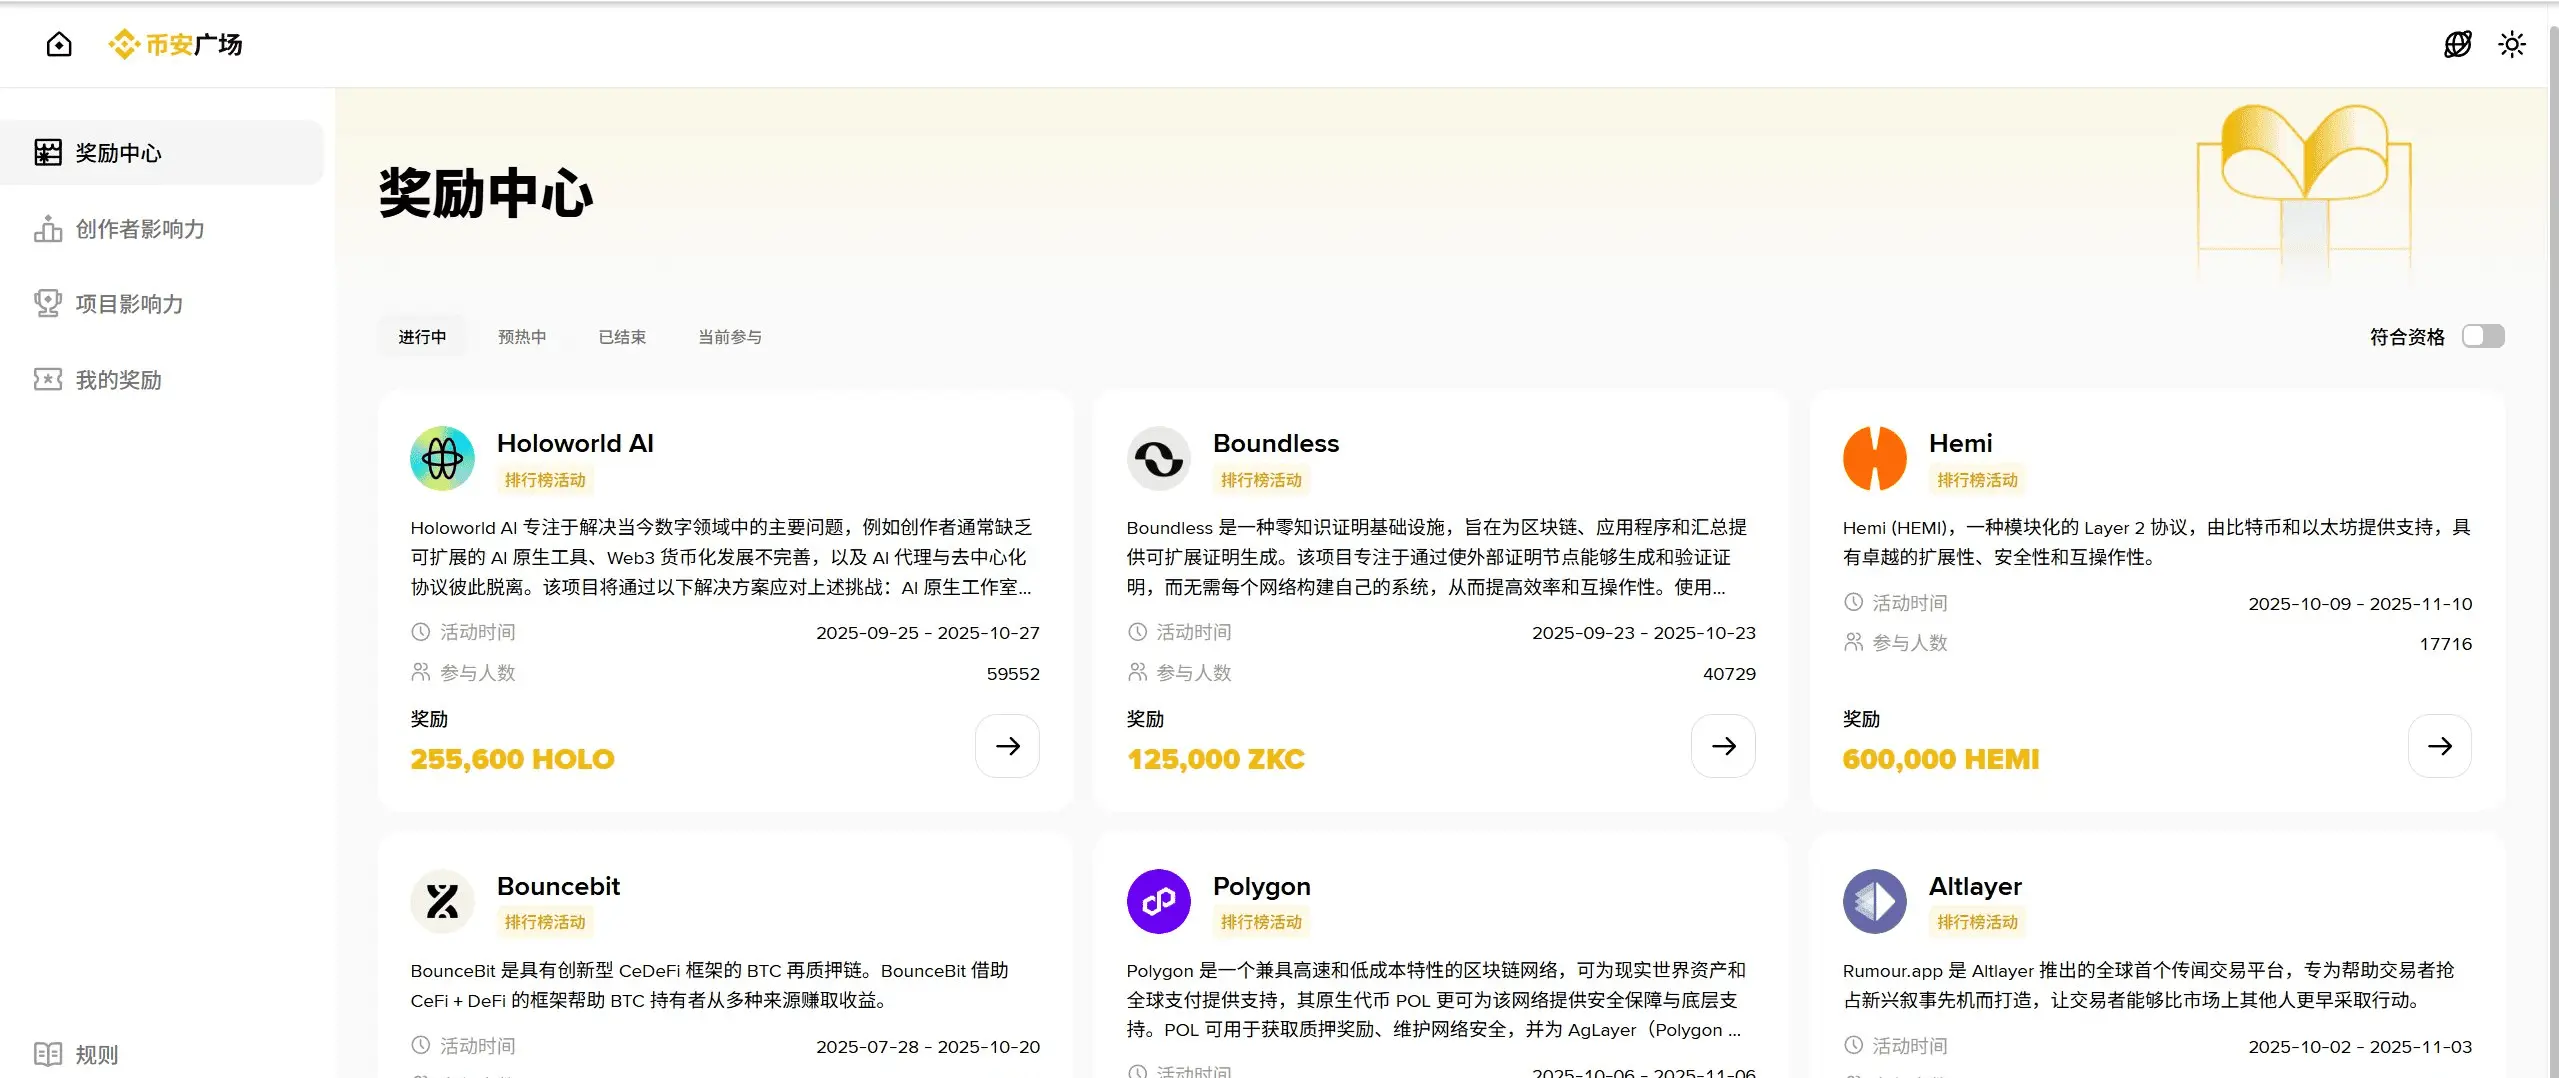The image size is (2559, 1078).
Task: Click the Holoworld AI project logo
Action: (x=442, y=459)
